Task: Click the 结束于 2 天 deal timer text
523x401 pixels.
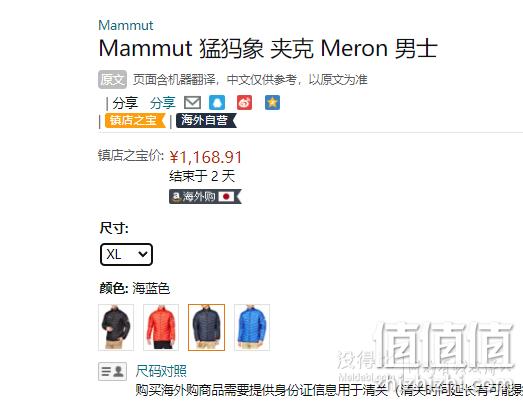Action: point(202,176)
